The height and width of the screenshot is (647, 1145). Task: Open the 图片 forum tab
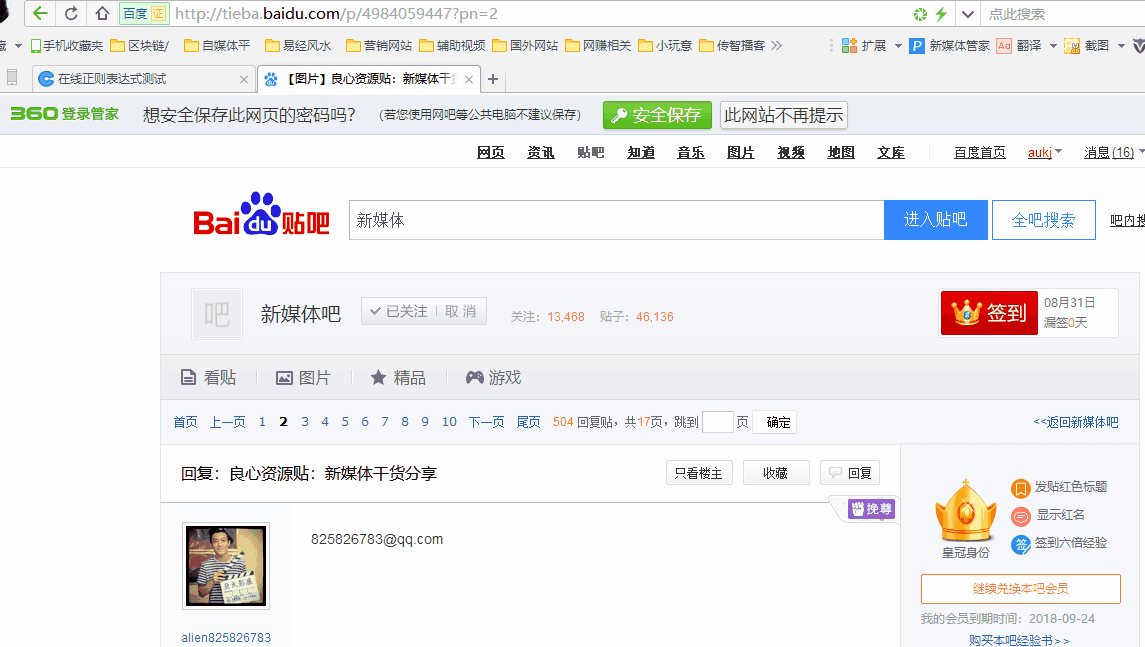tap(303, 378)
